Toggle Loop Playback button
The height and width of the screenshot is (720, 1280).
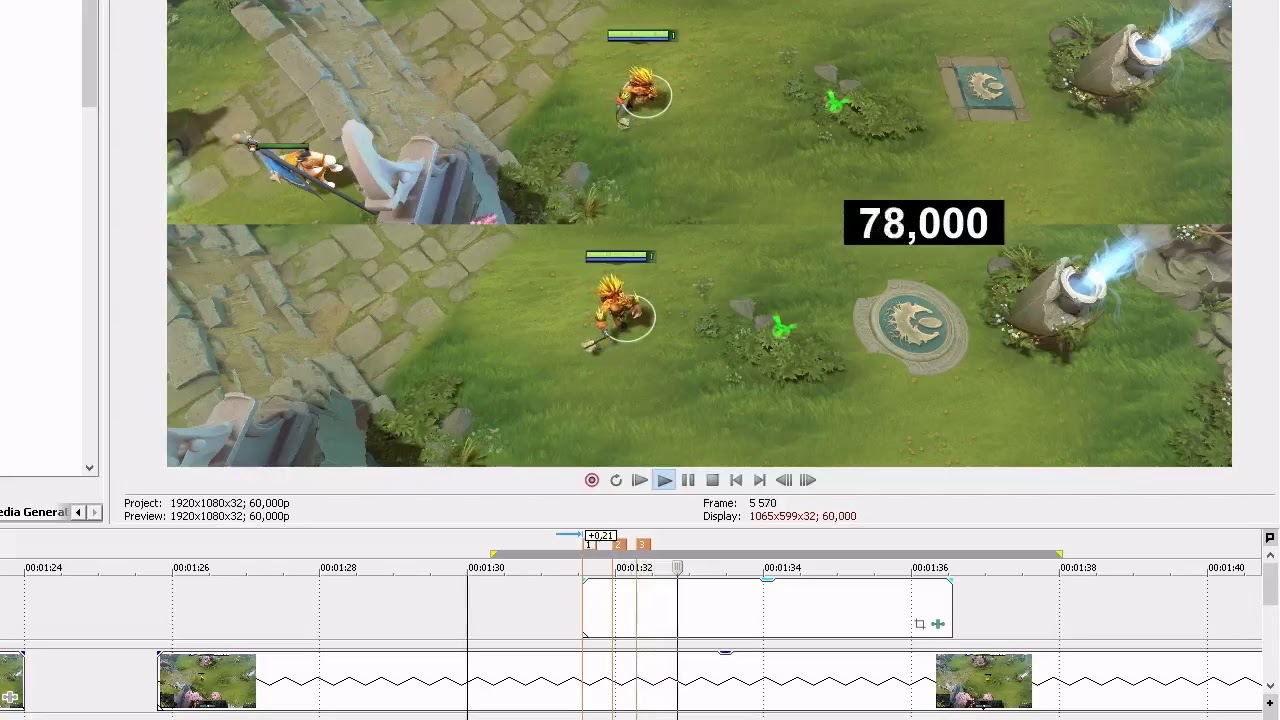coord(616,481)
